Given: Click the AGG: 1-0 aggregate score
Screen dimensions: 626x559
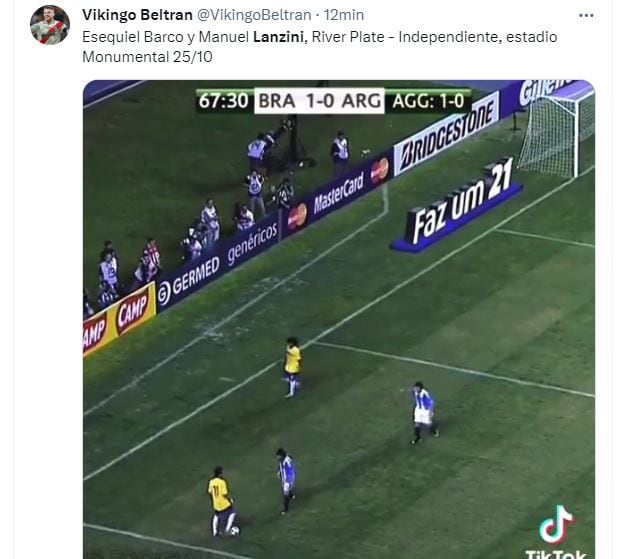Looking at the screenshot, I should [x=428, y=101].
